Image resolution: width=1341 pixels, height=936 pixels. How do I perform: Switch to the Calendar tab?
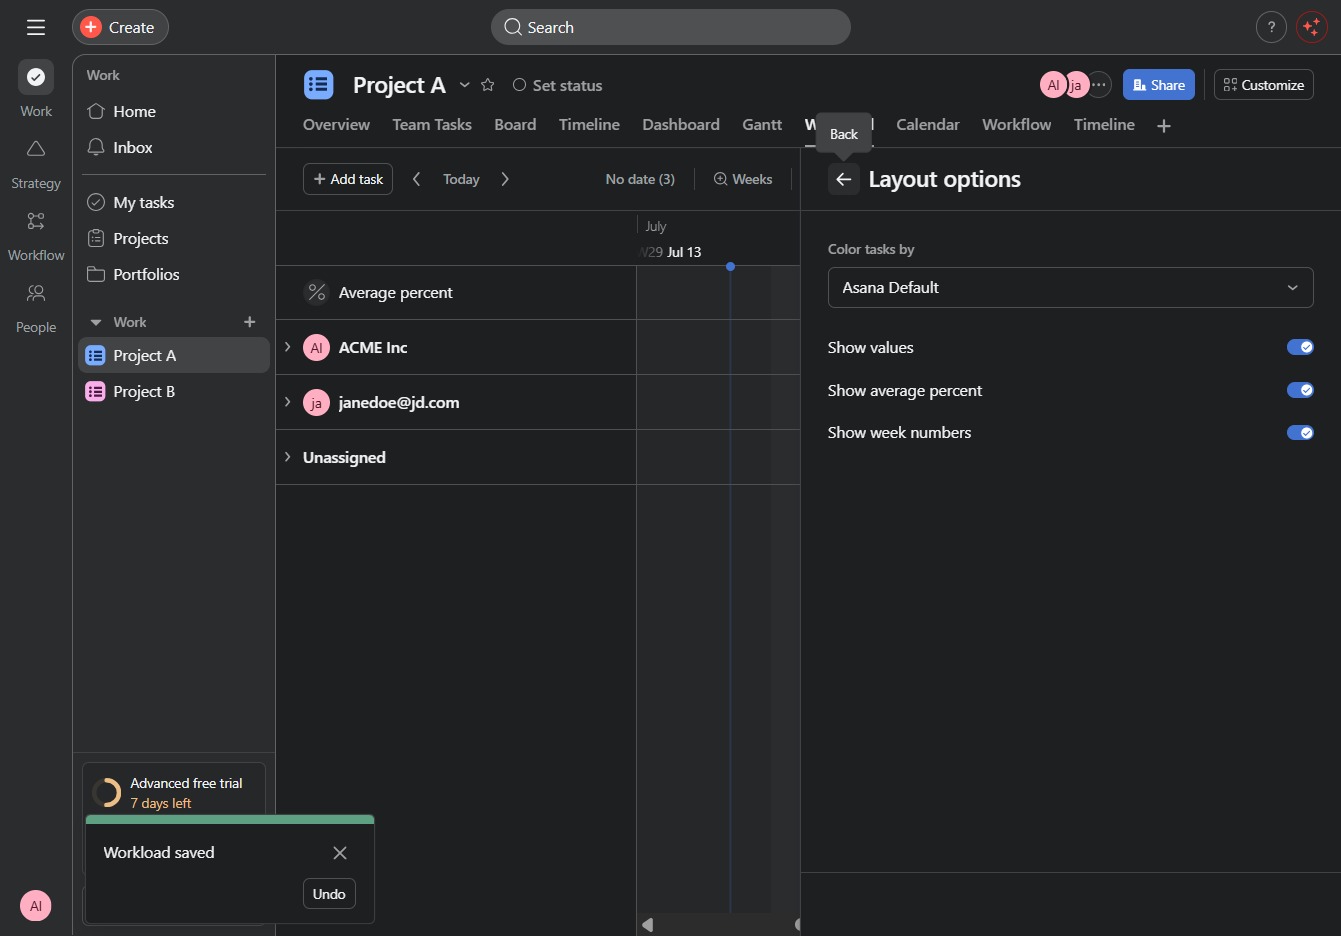[928, 124]
